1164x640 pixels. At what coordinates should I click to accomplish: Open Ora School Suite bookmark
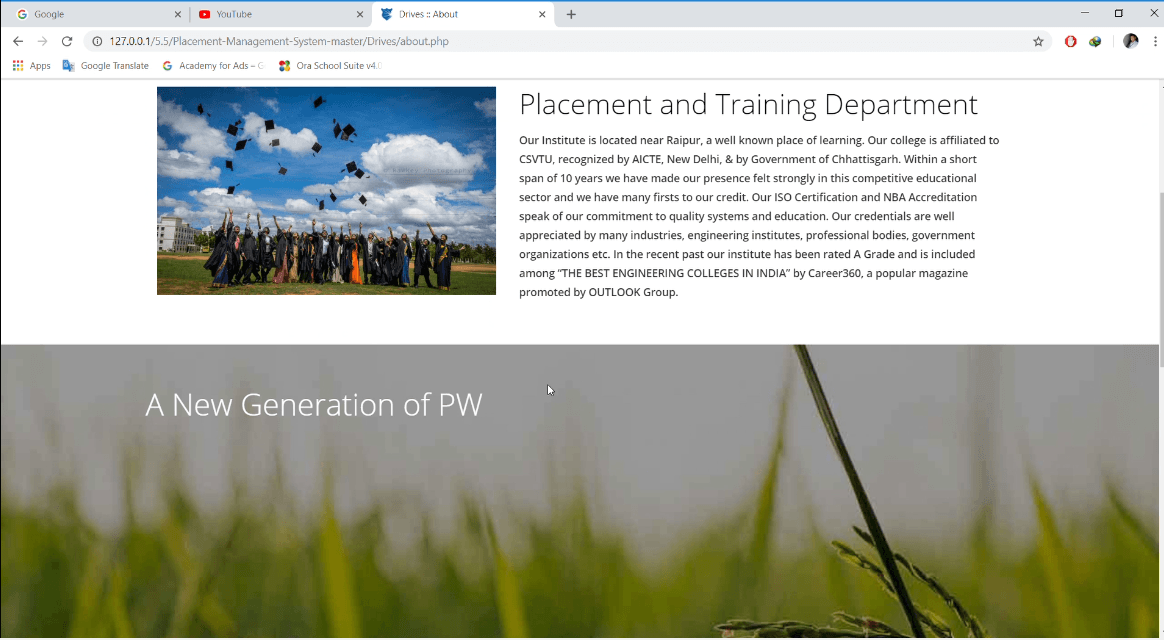point(330,66)
